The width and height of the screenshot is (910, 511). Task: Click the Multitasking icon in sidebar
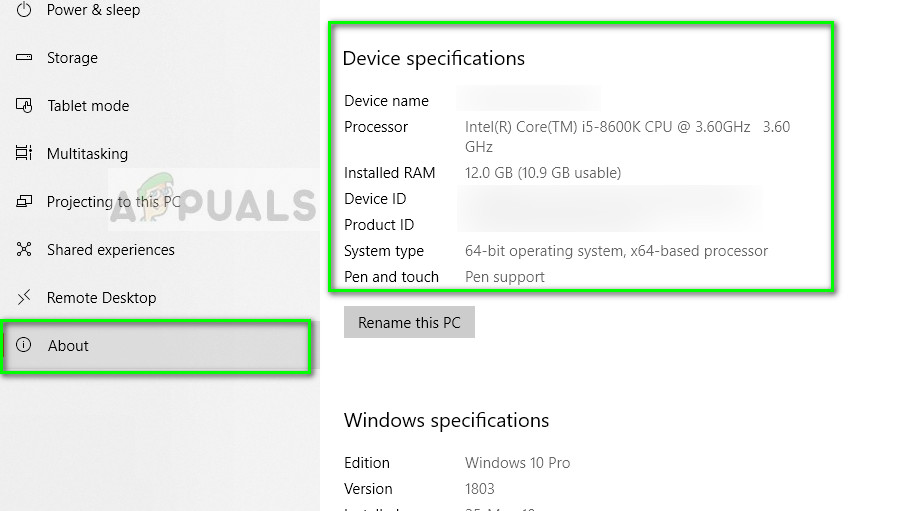[x=24, y=154]
